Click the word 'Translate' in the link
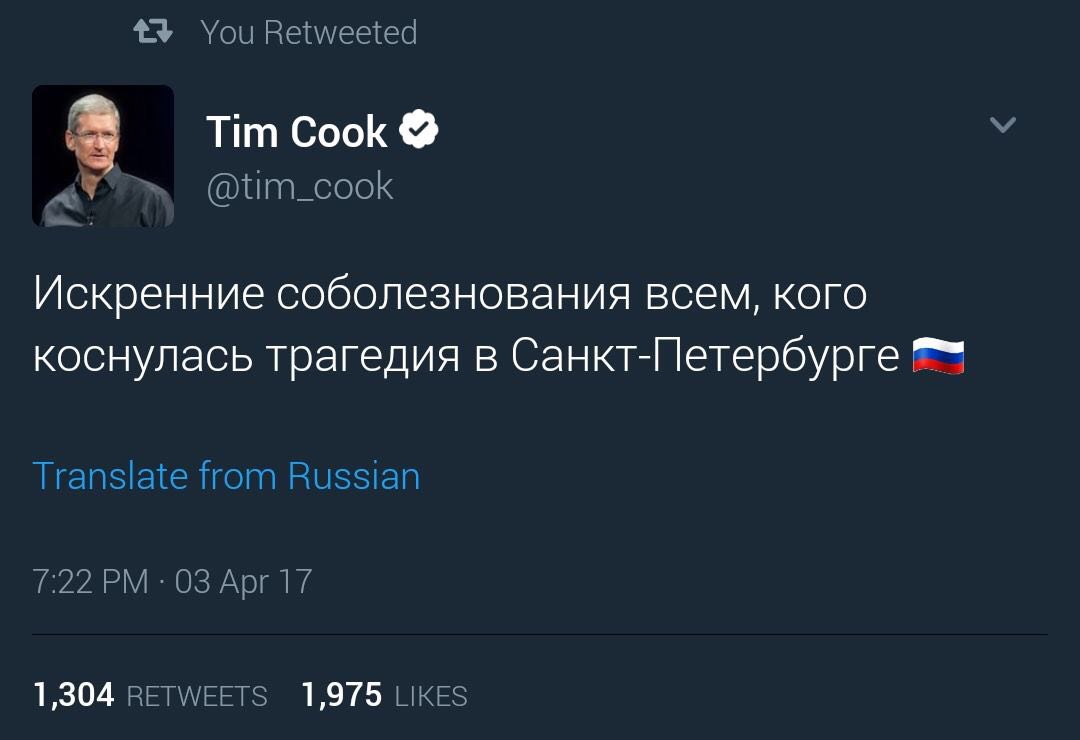 point(110,476)
